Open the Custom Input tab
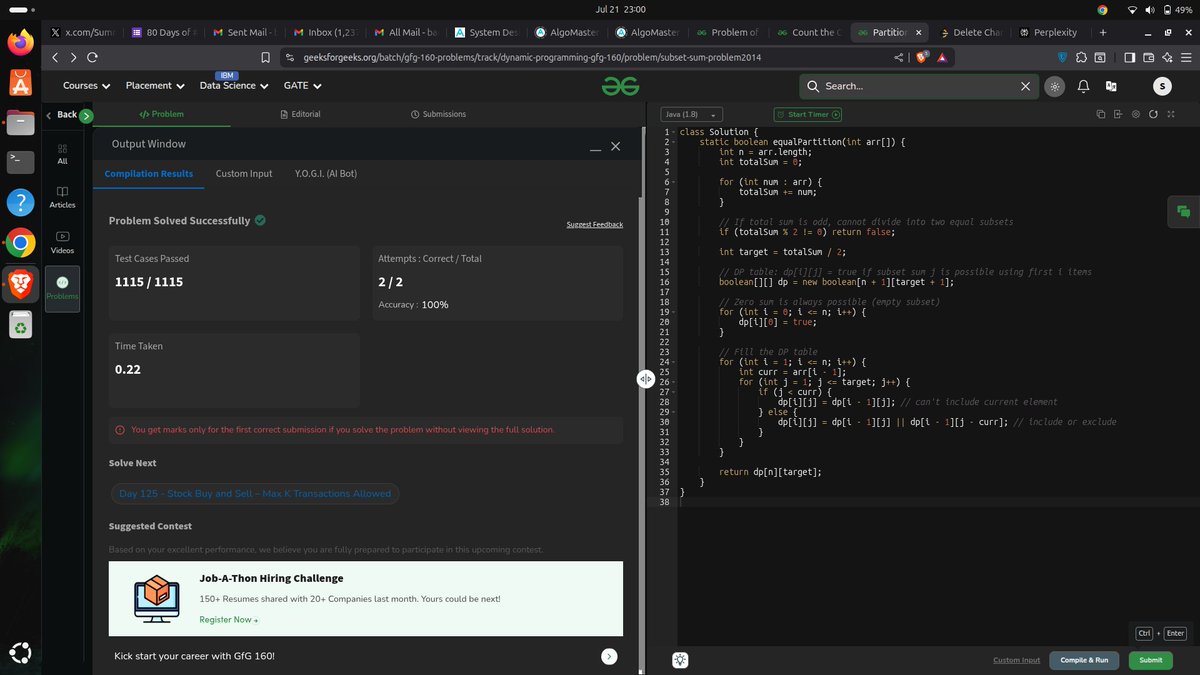This screenshot has width=1200, height=675. (244, 173)
